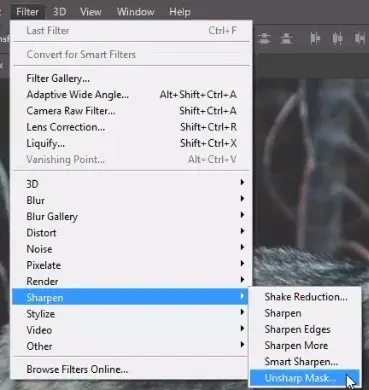Open the Filter menu in menu bar
Viewport: 369px width, 390px height.
[x=27, y=12]
